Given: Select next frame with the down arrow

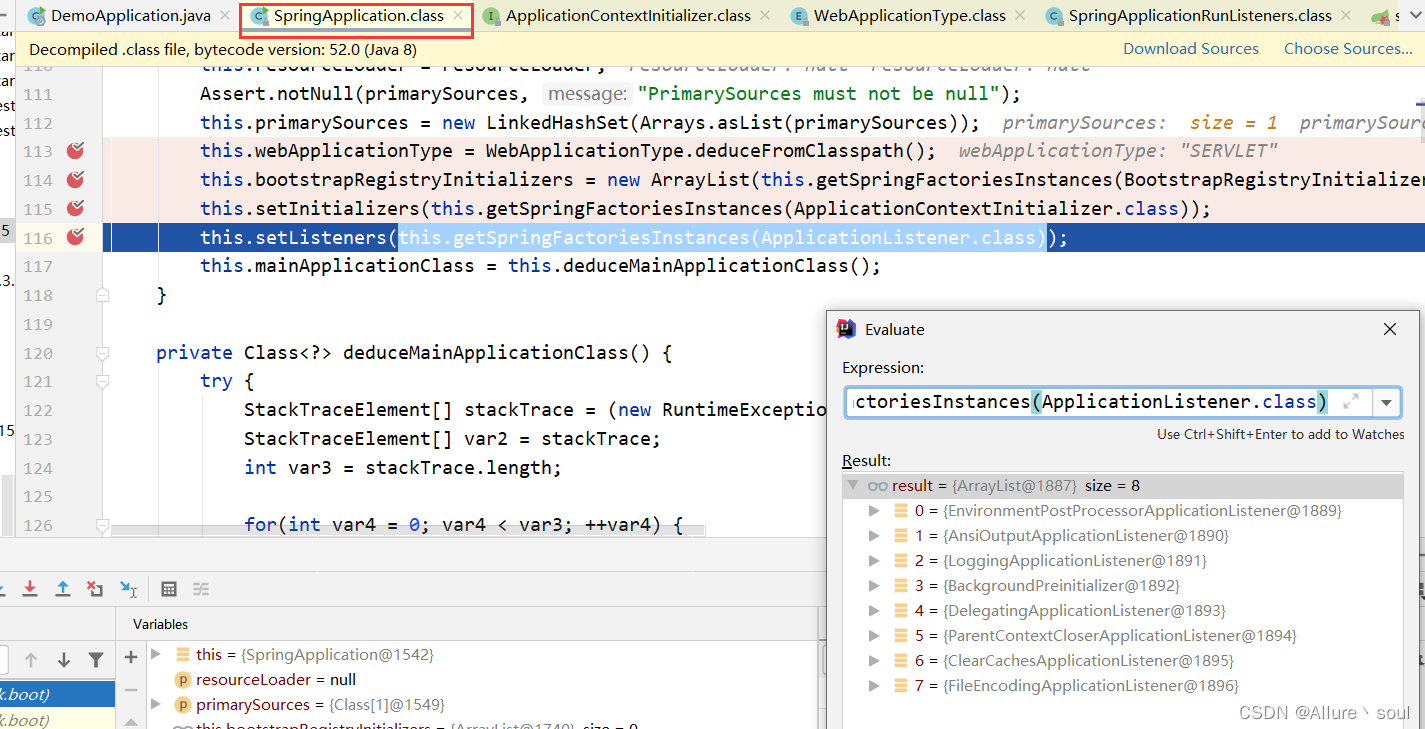Looking at the screenshot, I should click(x=64, y=659).
